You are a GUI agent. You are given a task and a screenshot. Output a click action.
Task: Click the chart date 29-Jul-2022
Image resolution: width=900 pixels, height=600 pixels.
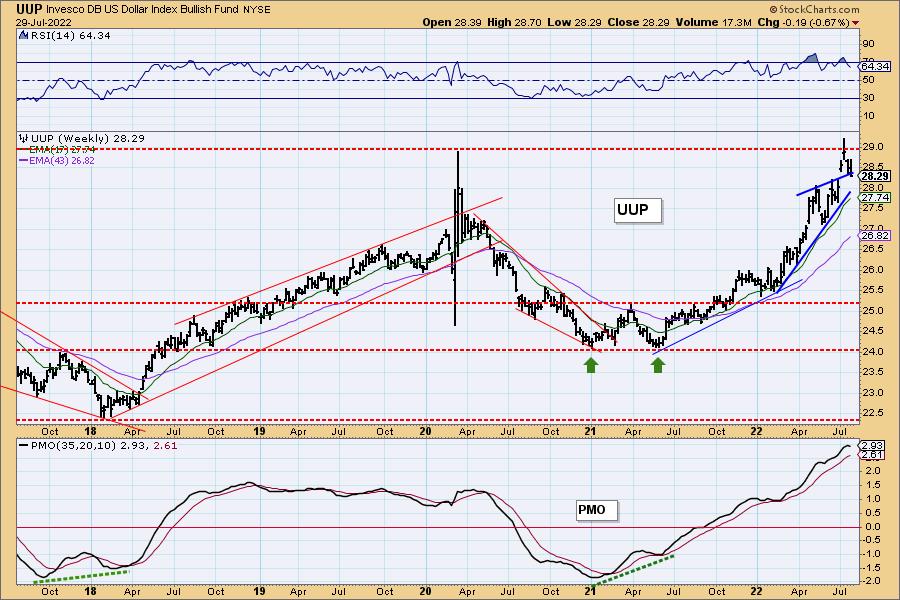(x=44, y=22)
